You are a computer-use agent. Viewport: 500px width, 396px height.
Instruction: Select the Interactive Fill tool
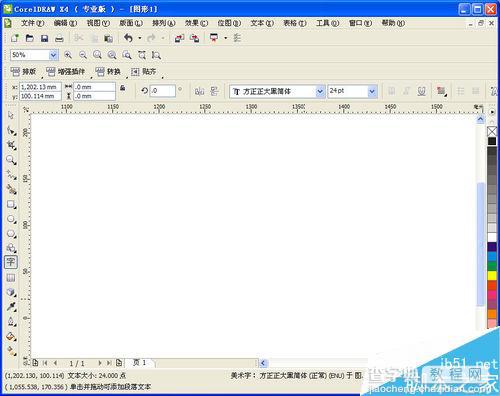11,351
